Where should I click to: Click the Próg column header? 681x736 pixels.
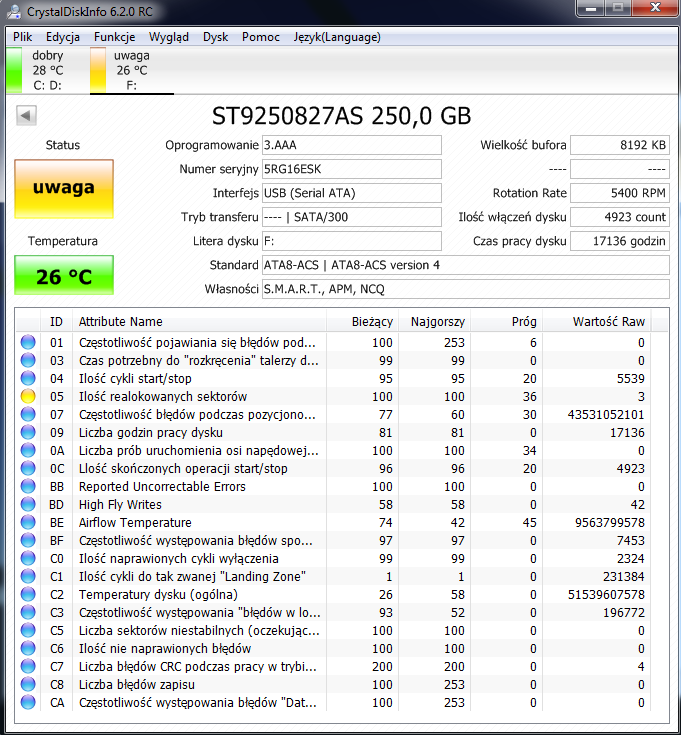[506, 322]
